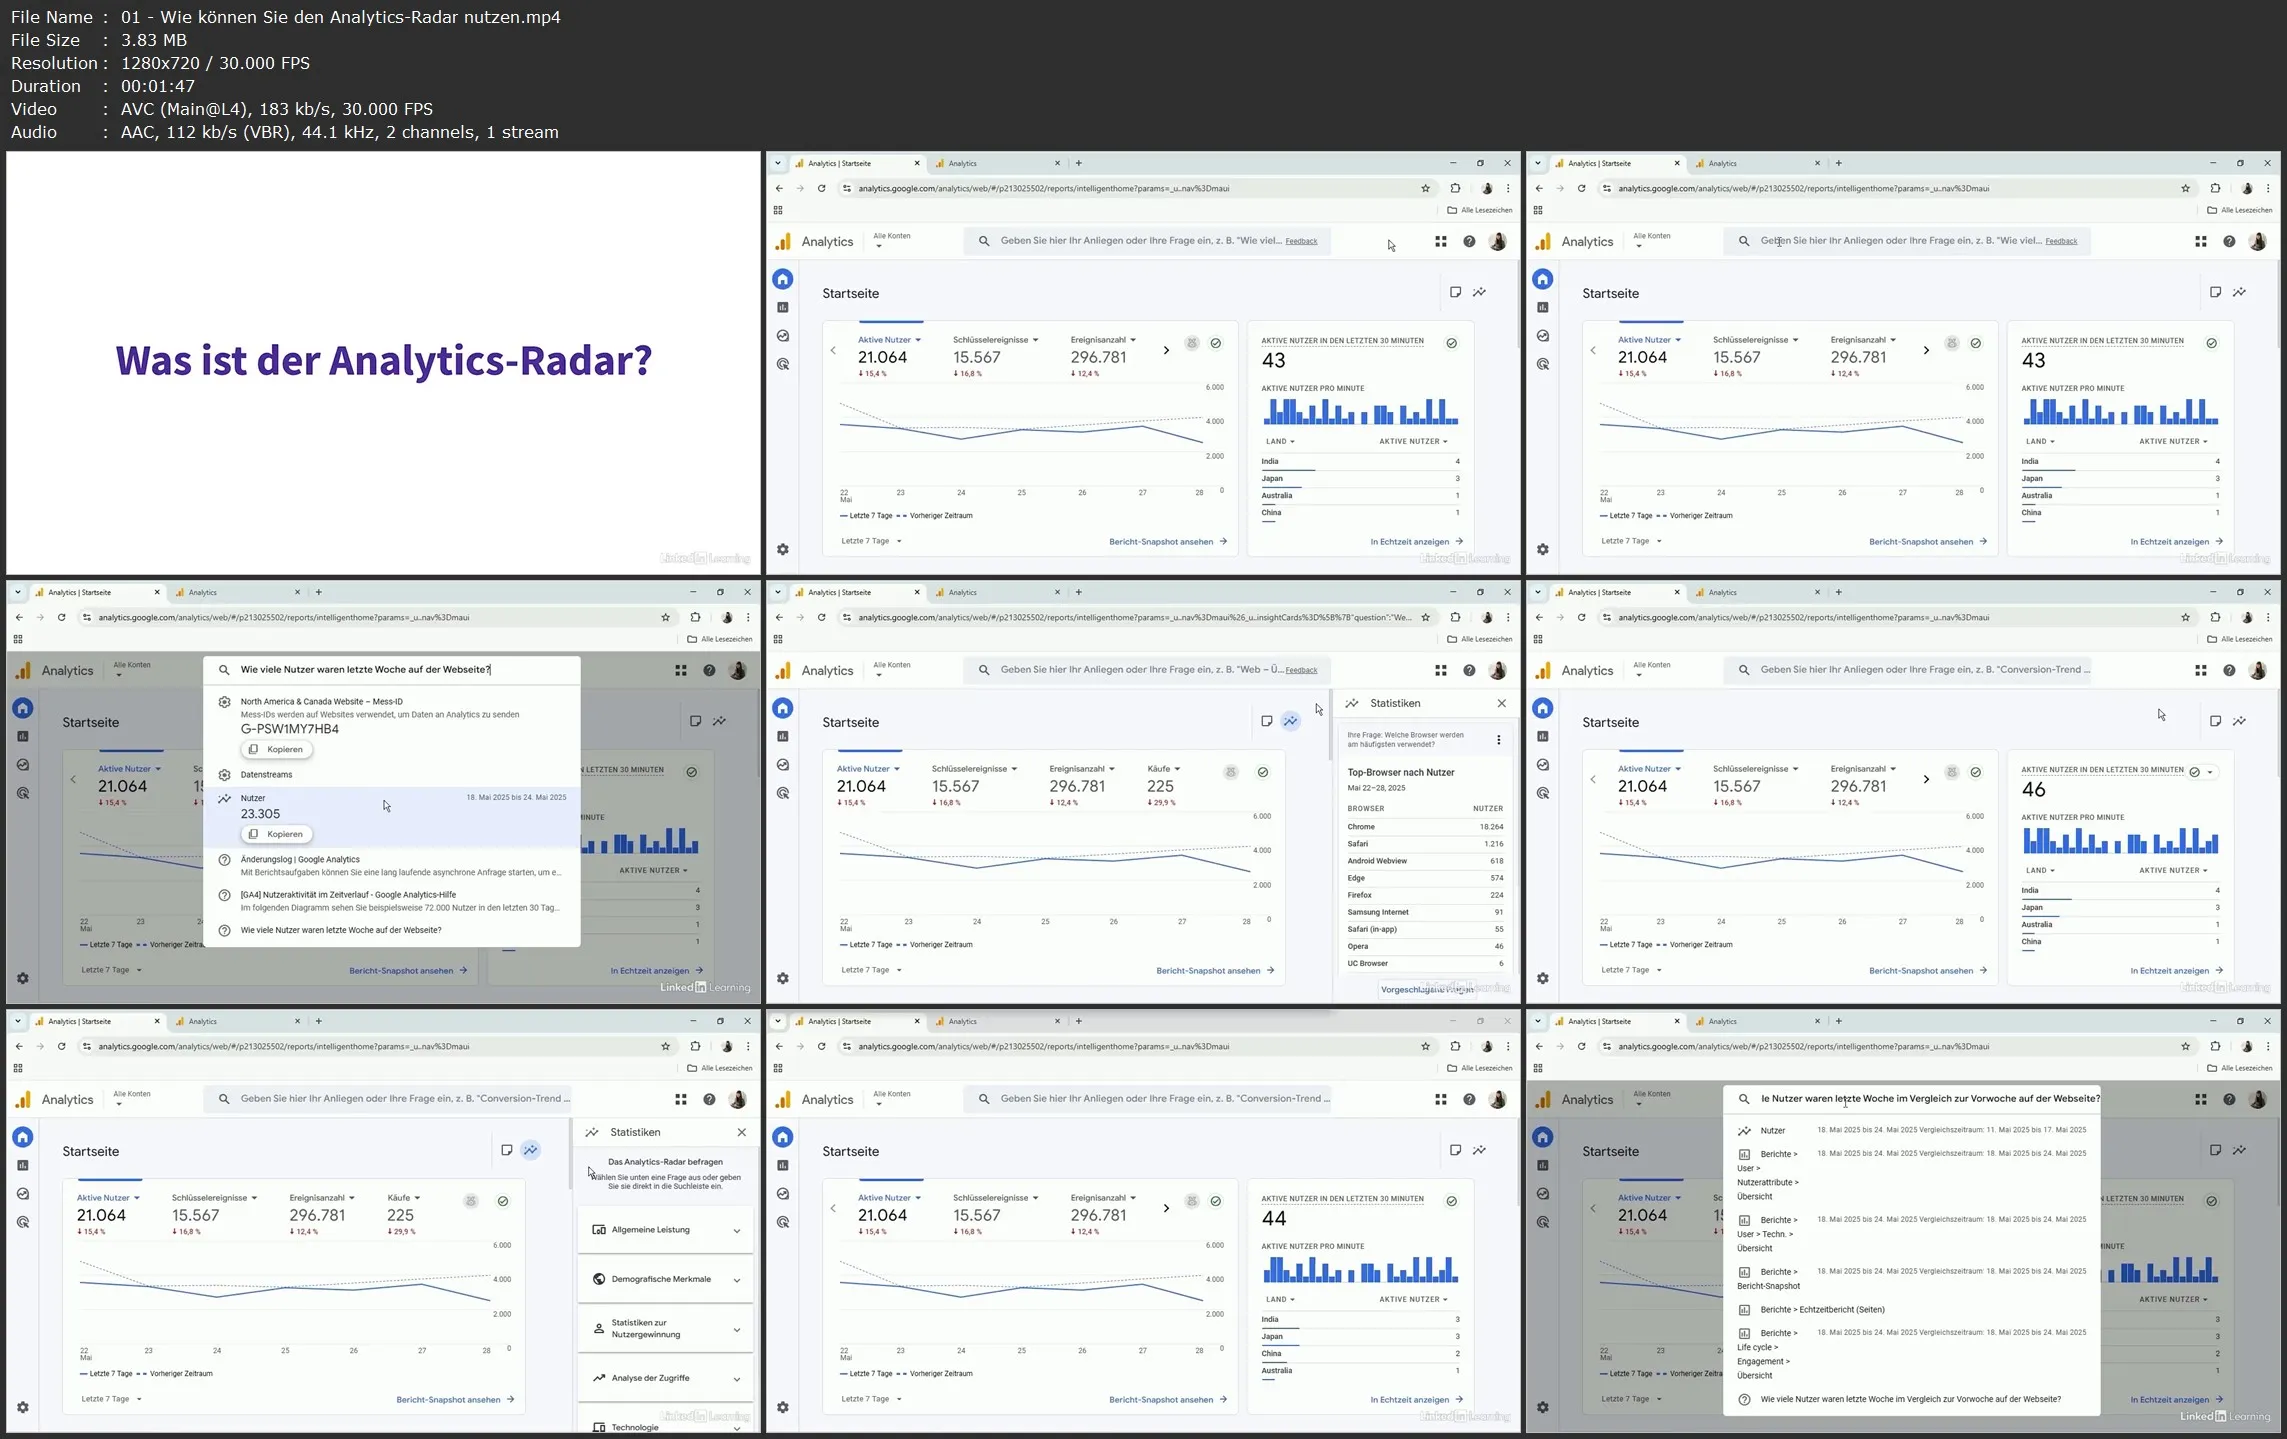
Task: Expand Statistiken zur Nutzergewinnung section
Action: click(x=666, y=1329)
